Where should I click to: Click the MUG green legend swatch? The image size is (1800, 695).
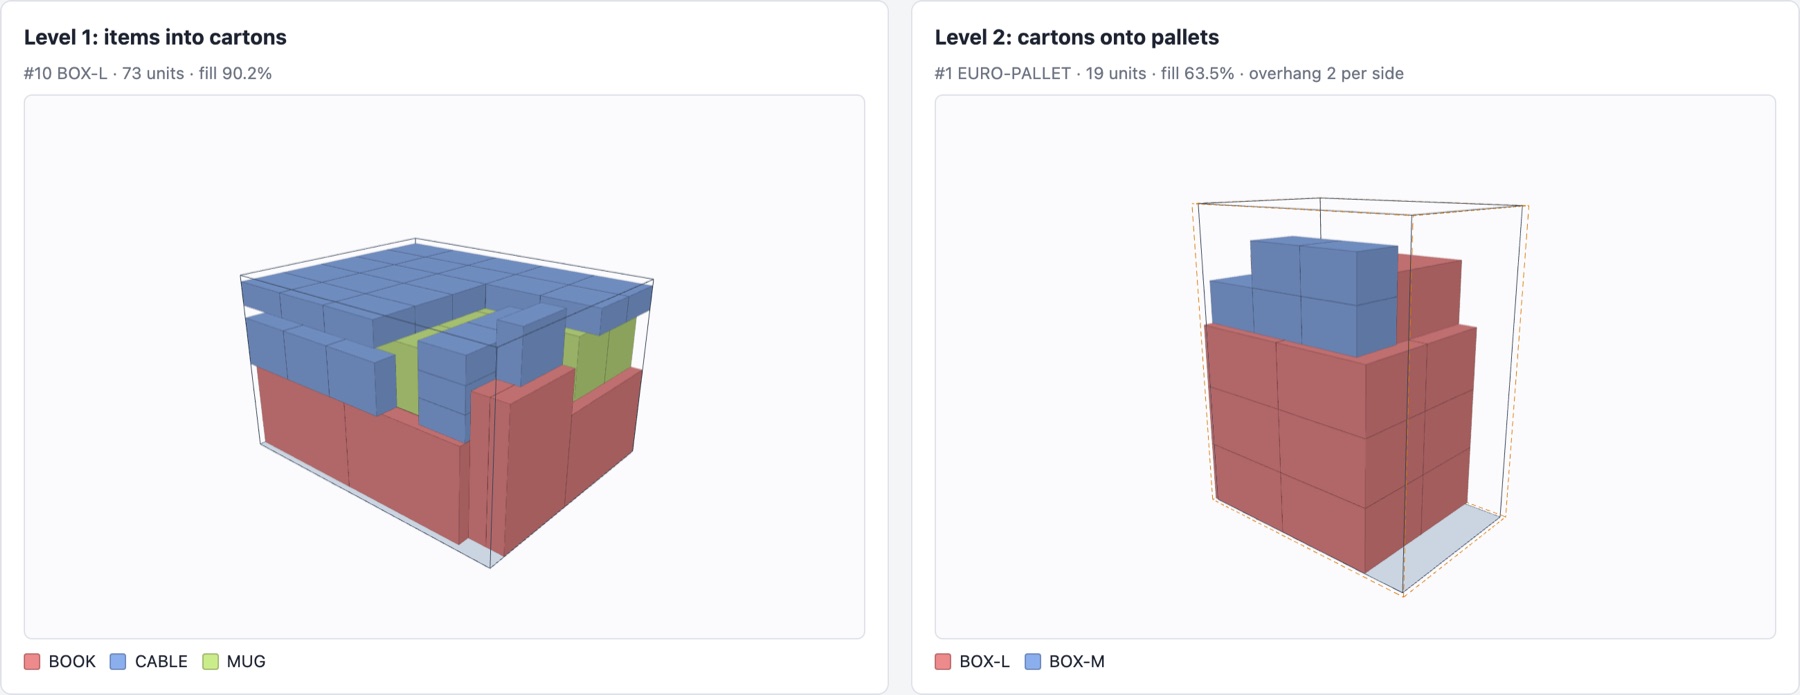pos(210,661)
